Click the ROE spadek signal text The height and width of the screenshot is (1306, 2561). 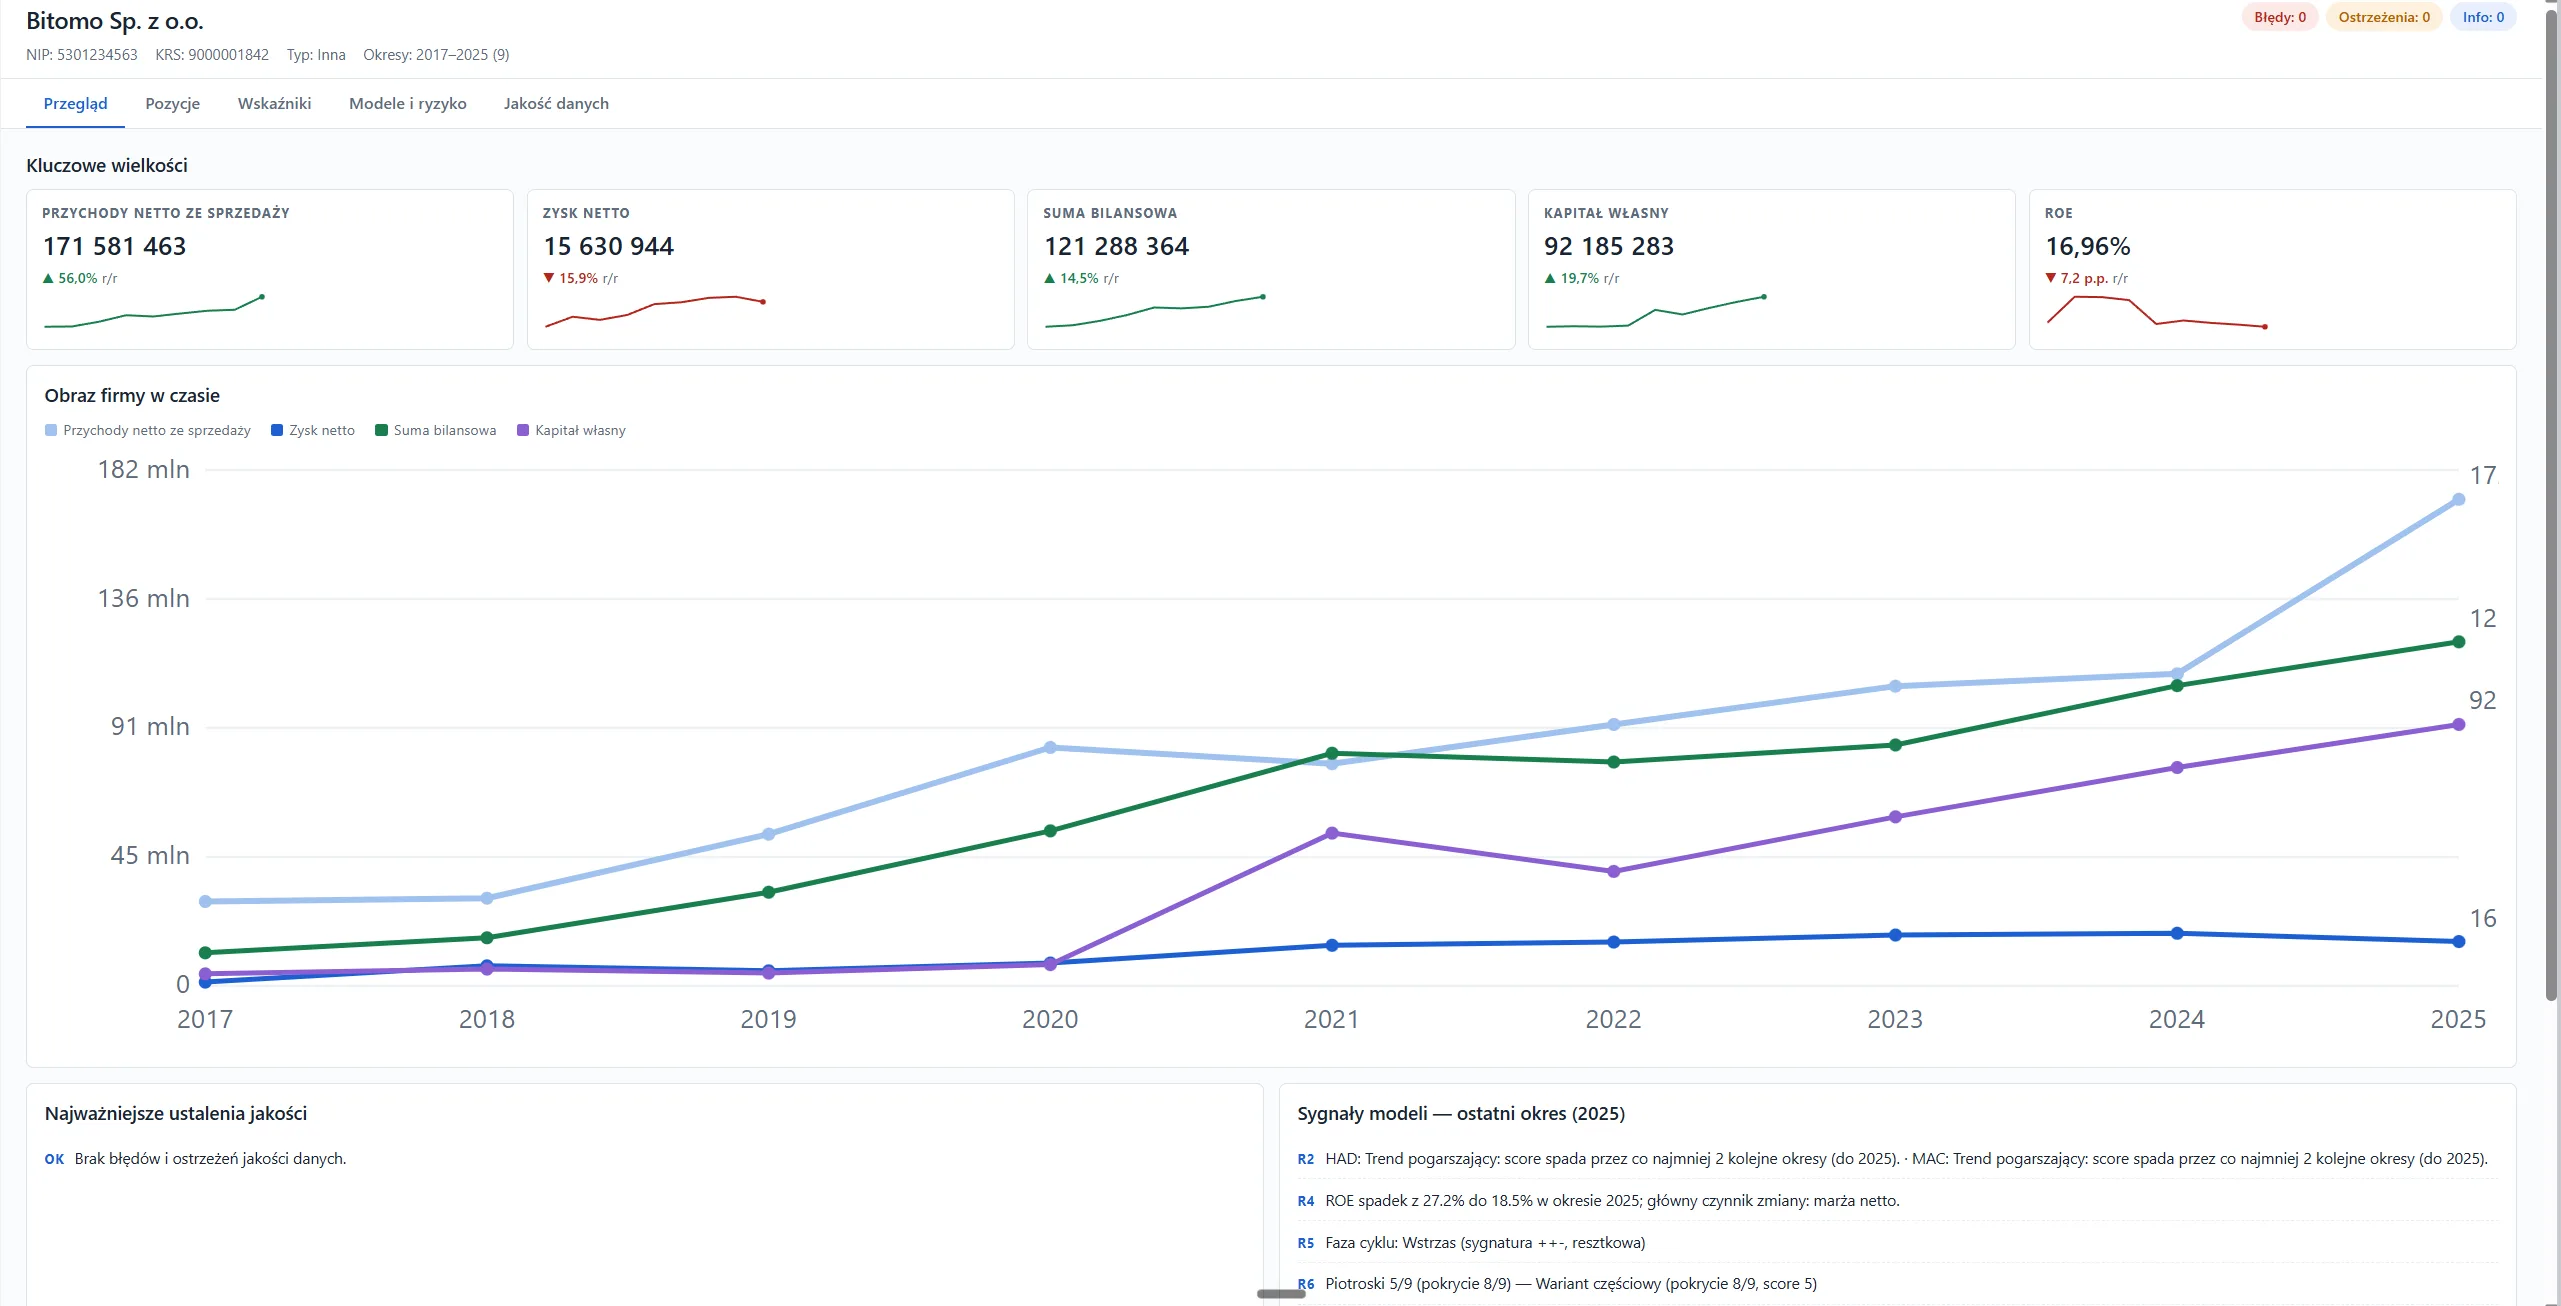coord(1612,1201)
